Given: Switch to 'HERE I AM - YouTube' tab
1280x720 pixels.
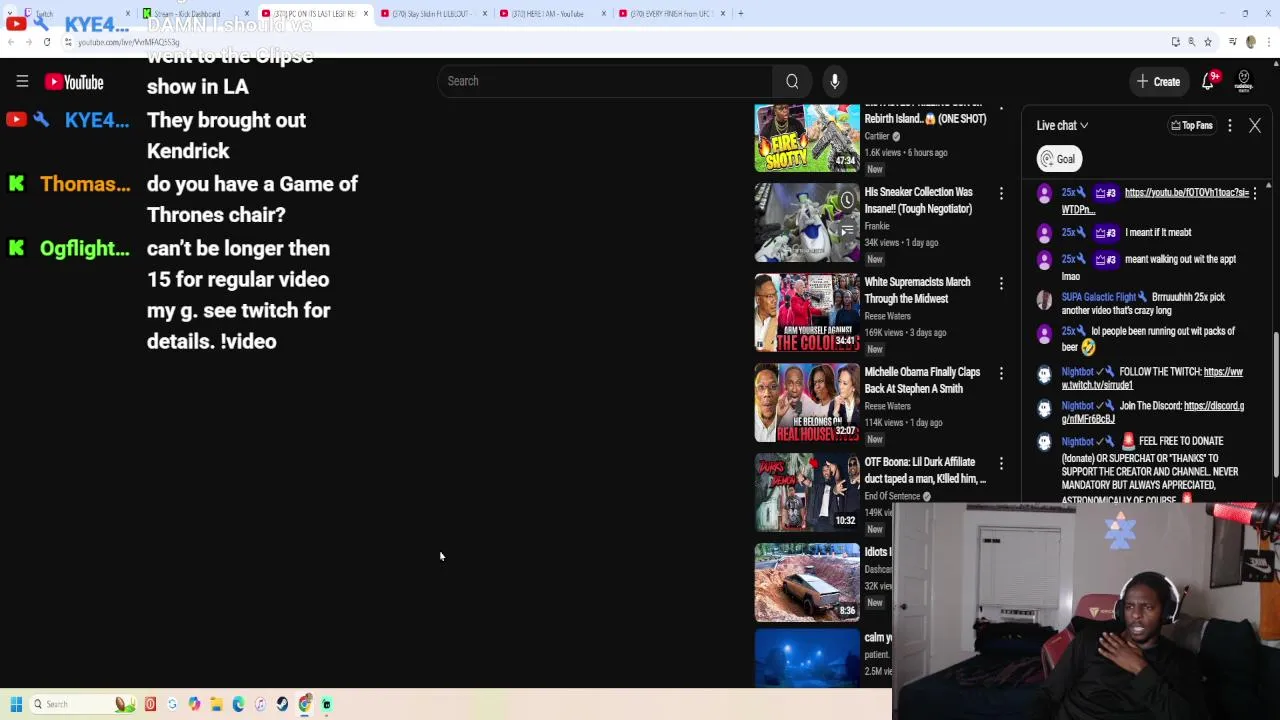Looking at the screenshot, I should [x=551, y=13].
